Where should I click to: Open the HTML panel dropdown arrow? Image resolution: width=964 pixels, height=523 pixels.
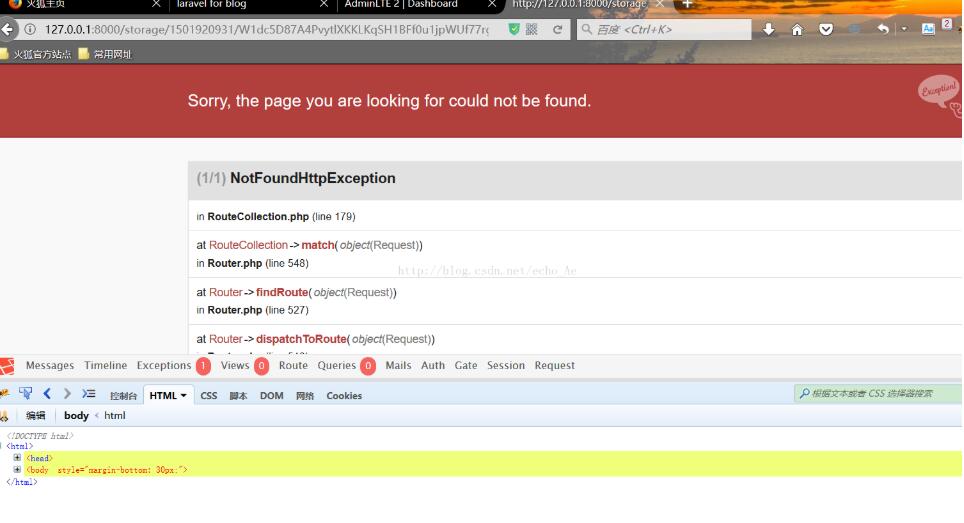(x=183, y=396)
